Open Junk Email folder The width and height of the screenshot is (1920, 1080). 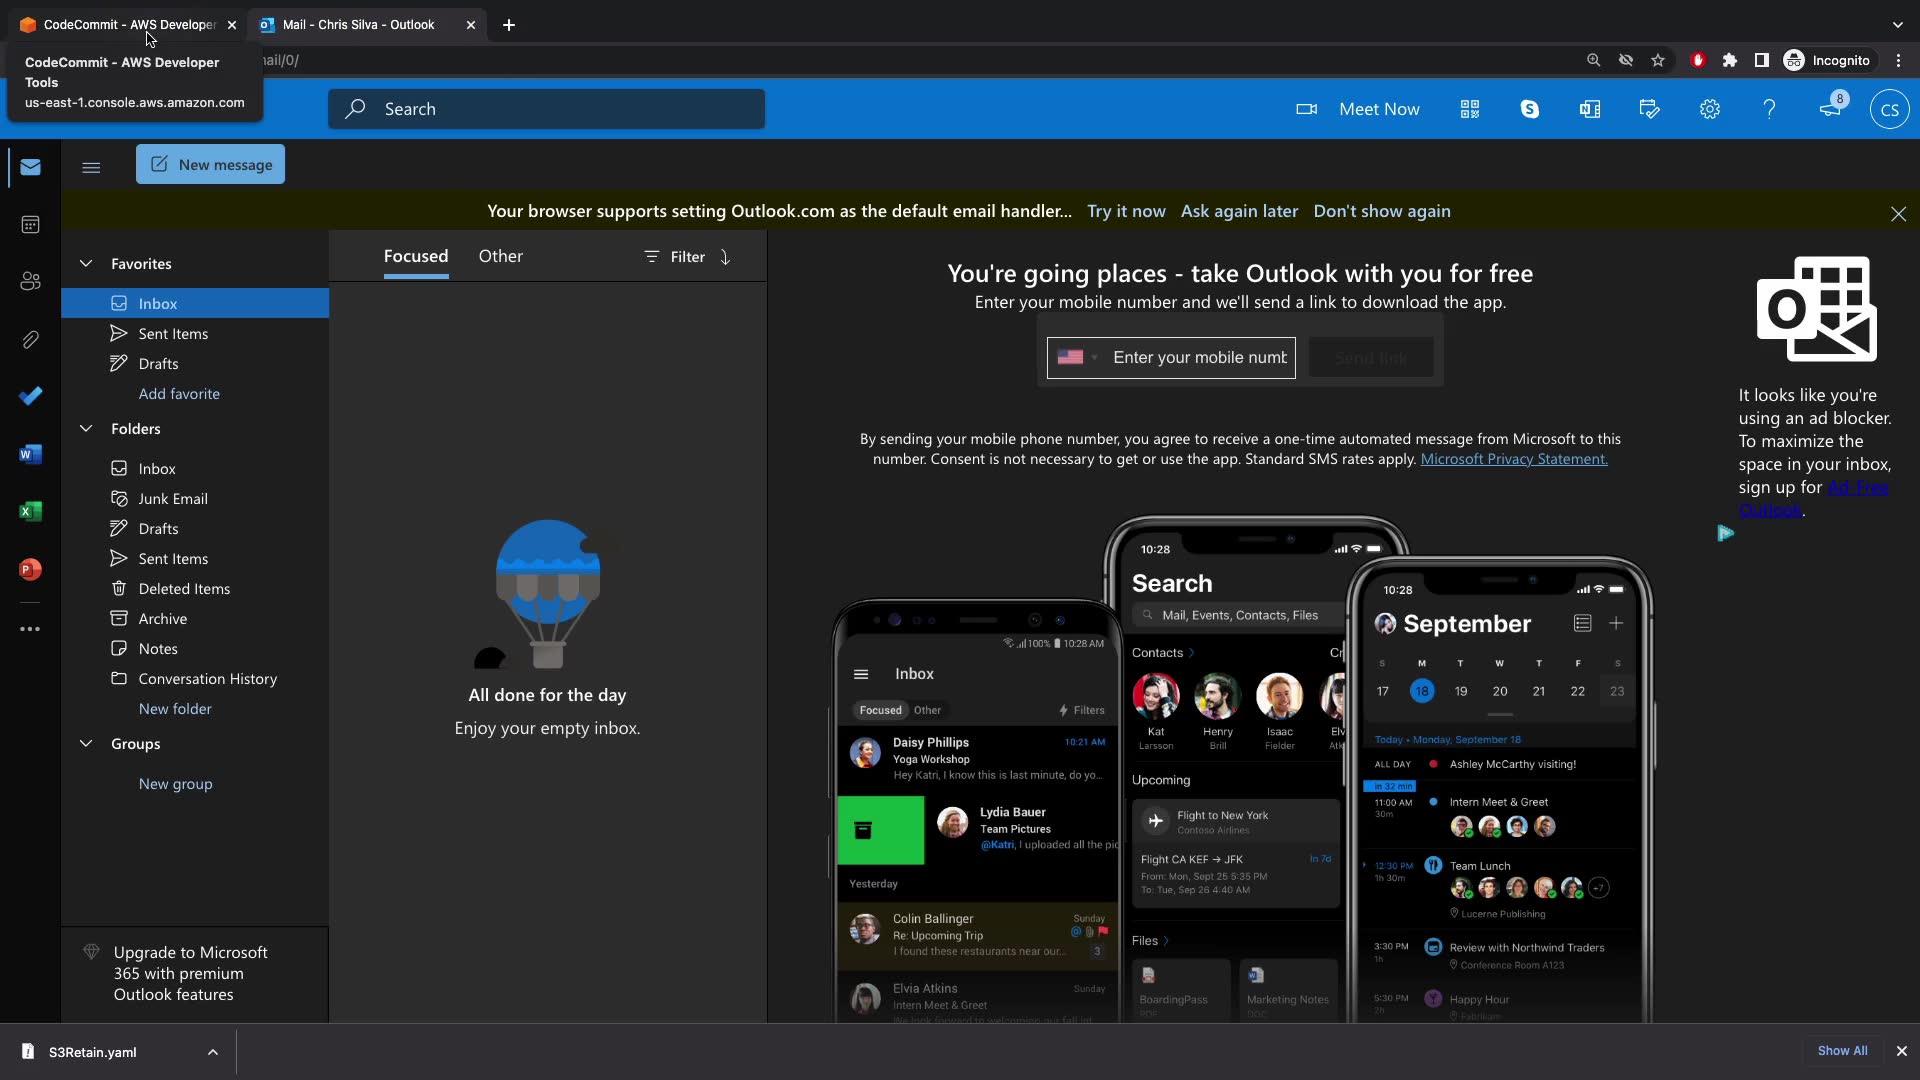pyautogui.click(x=173, y=499)
